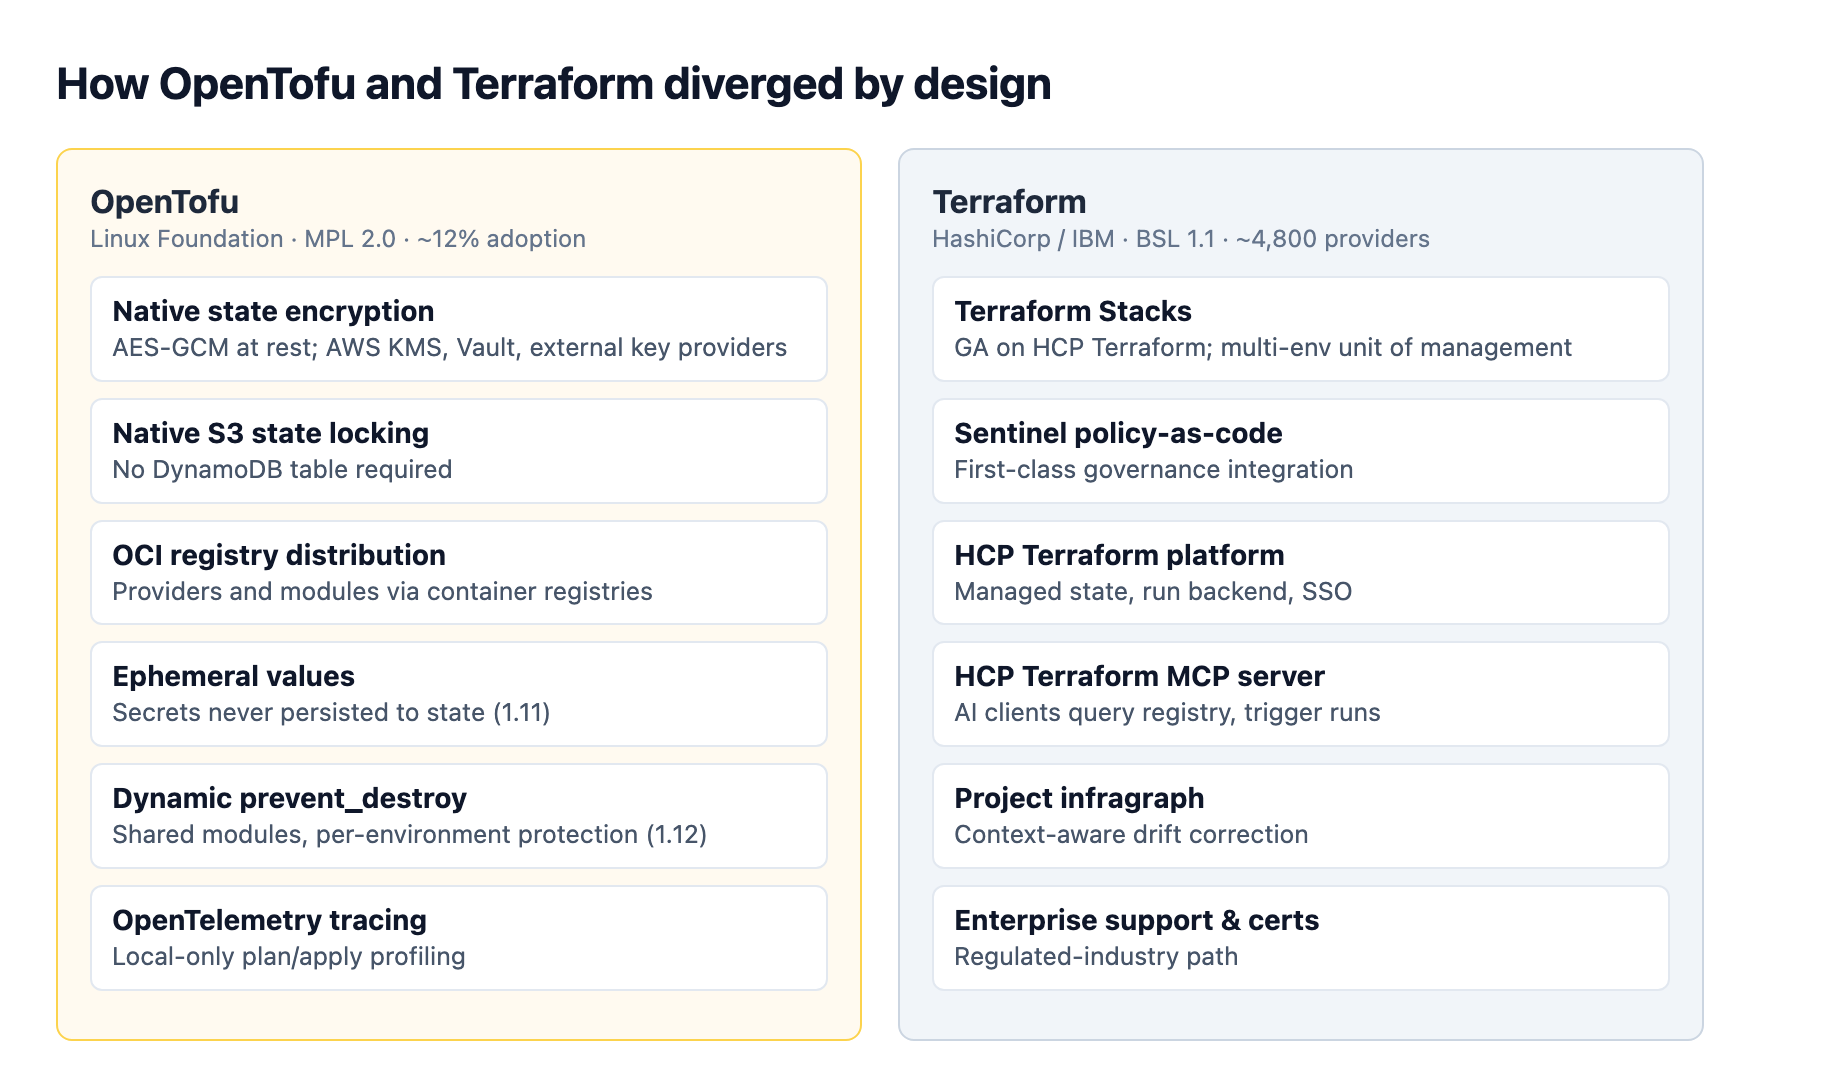Screen dimensions: 1840x1072
Task: Click 'Providers and modules via container registries'
Action: (x=382, y=591)
